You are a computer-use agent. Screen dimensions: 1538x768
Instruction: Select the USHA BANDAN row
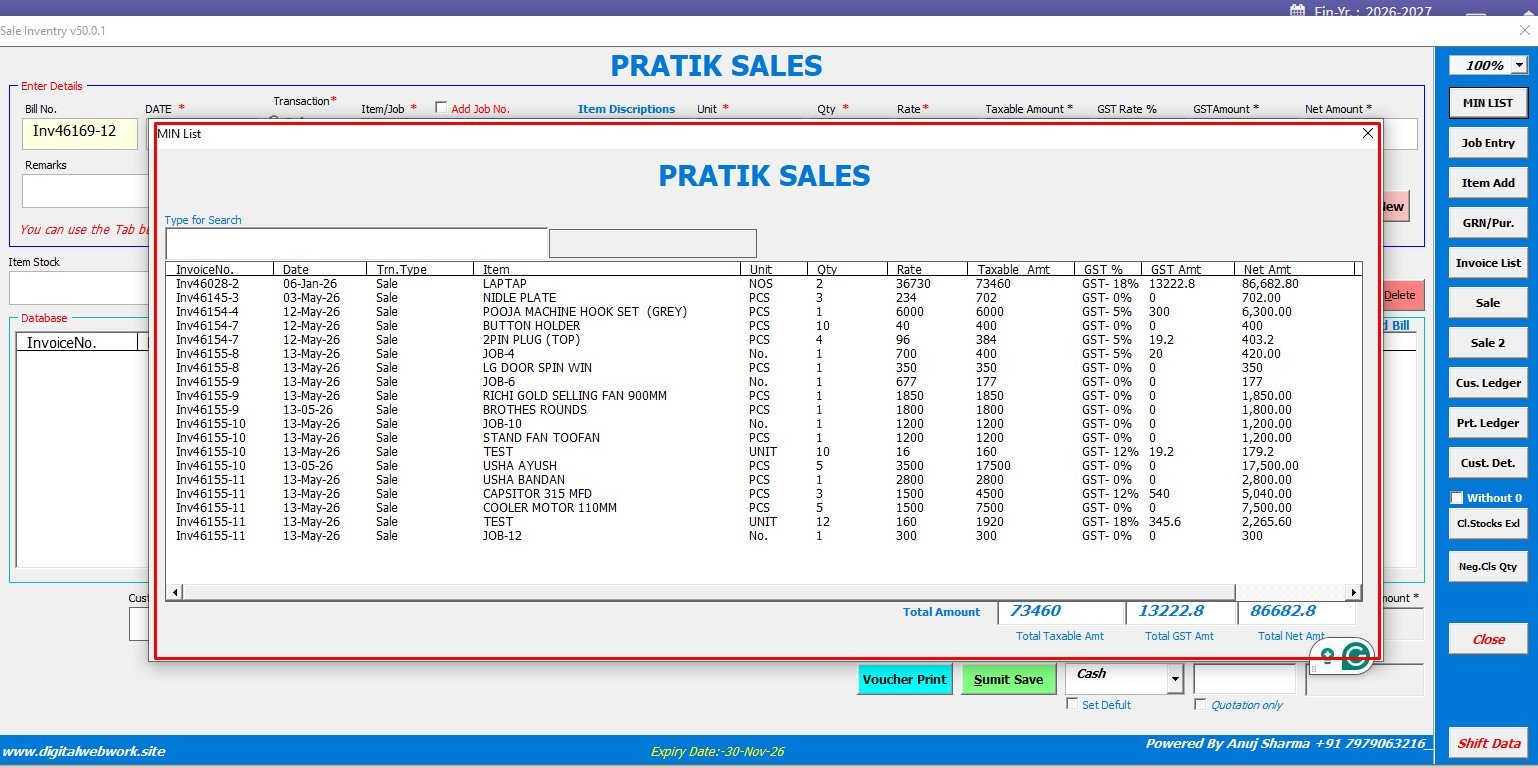(764, 480)
